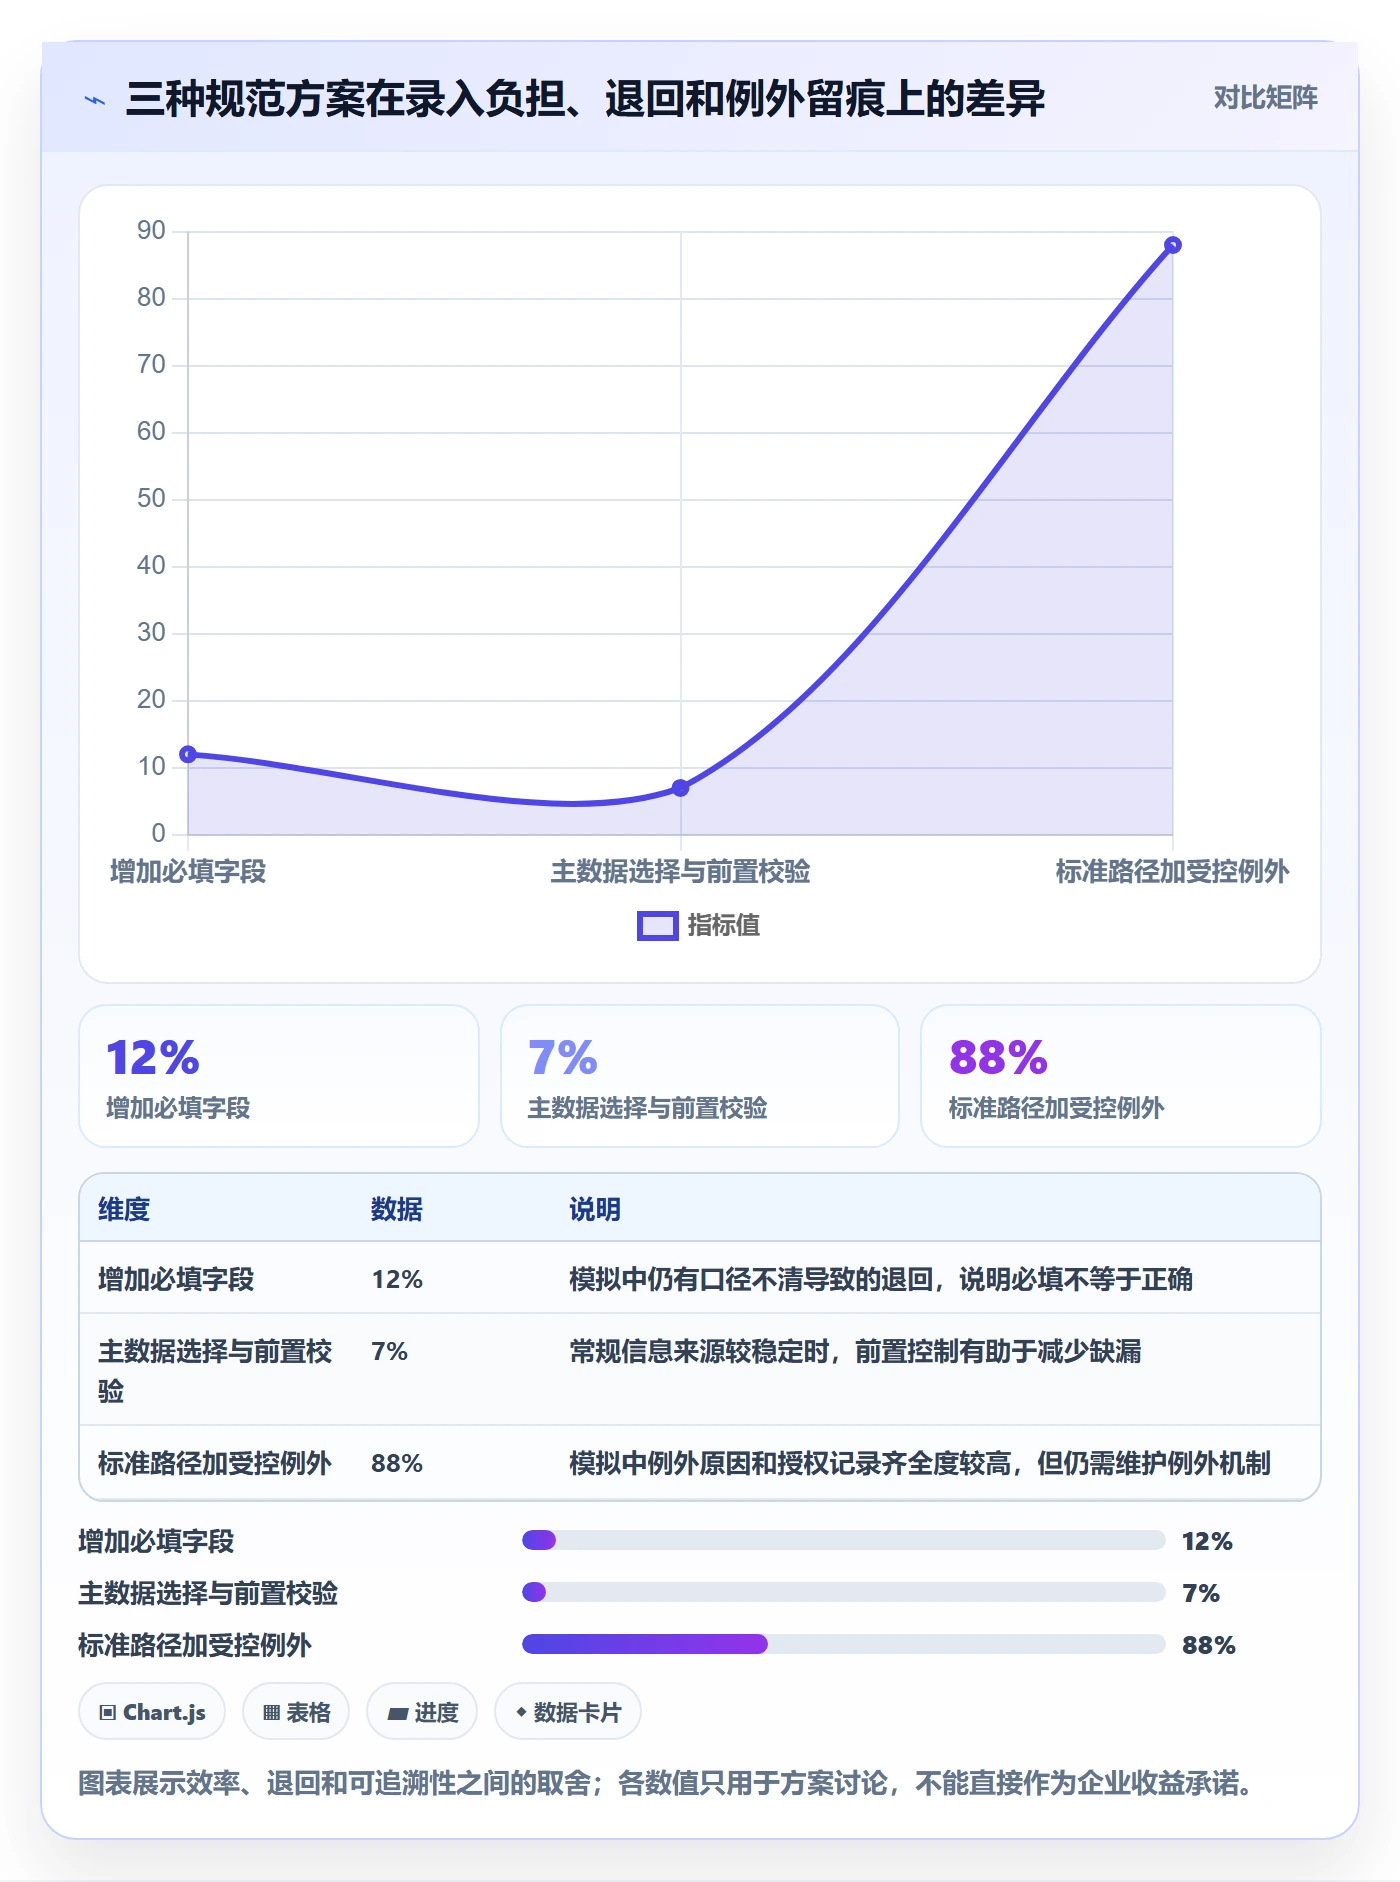Click table cell 标准路径加受控例外
This screenshot has width=1400, height=1882.
[215, 1463]
